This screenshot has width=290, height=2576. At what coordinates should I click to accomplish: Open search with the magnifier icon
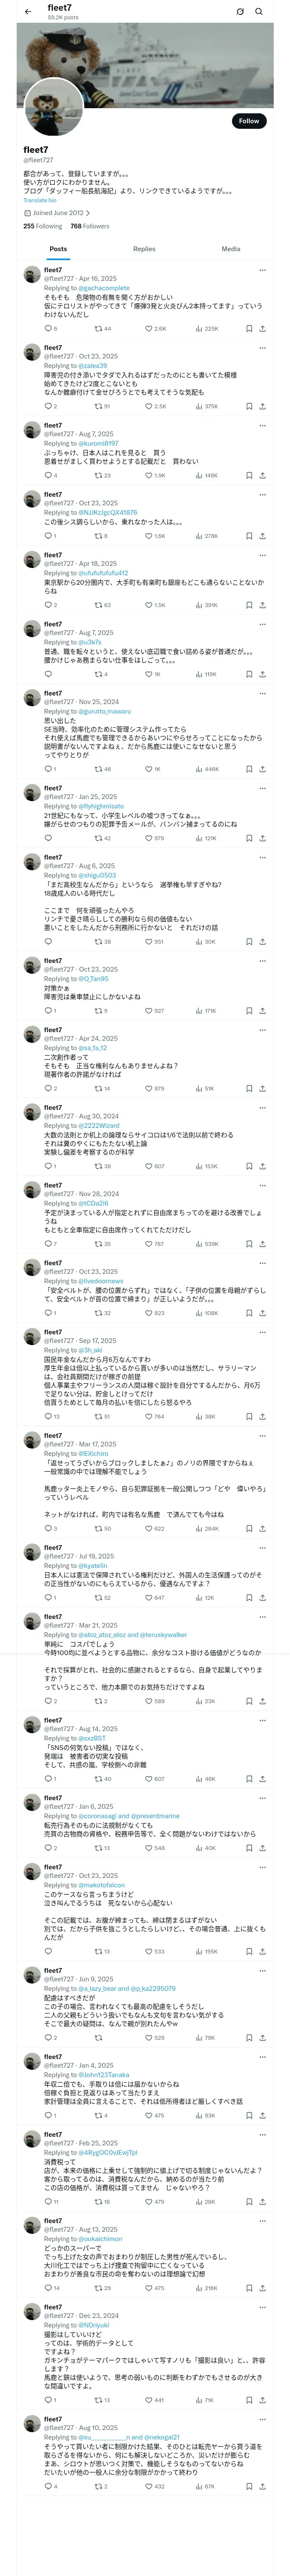point(259,12)
